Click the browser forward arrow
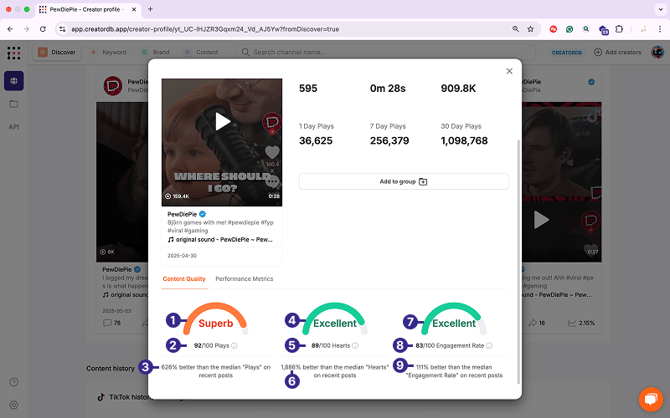Viewport: 670px width, 418px height. (x=26, y=29)
